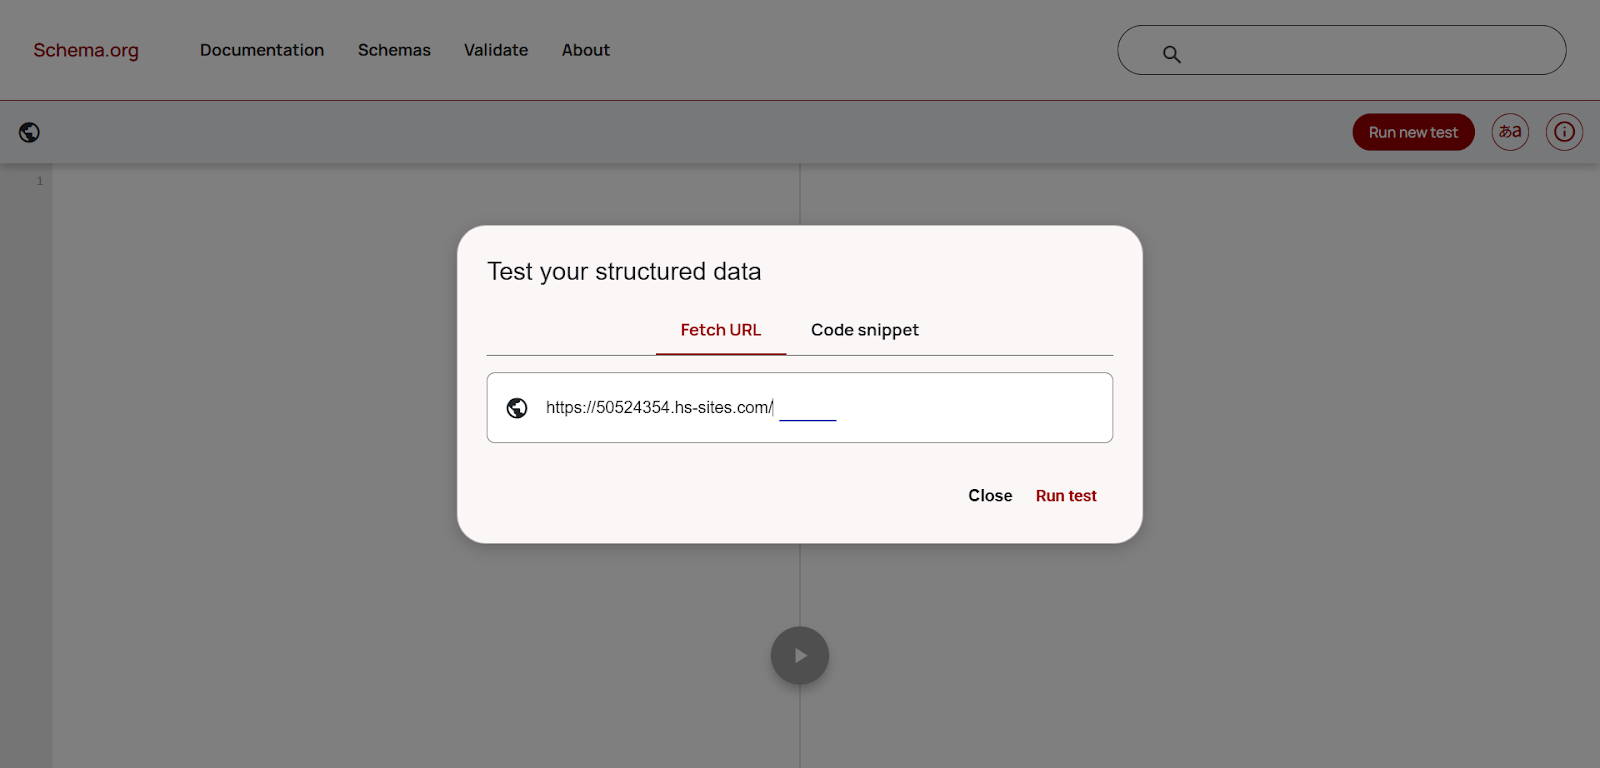
Task: Click the globe icon in the toolbar
Action: [29, 132]
